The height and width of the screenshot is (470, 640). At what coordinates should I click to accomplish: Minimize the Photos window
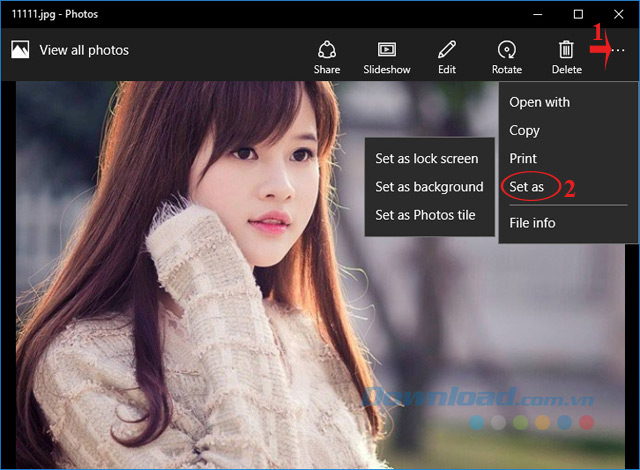click(538, 14)
